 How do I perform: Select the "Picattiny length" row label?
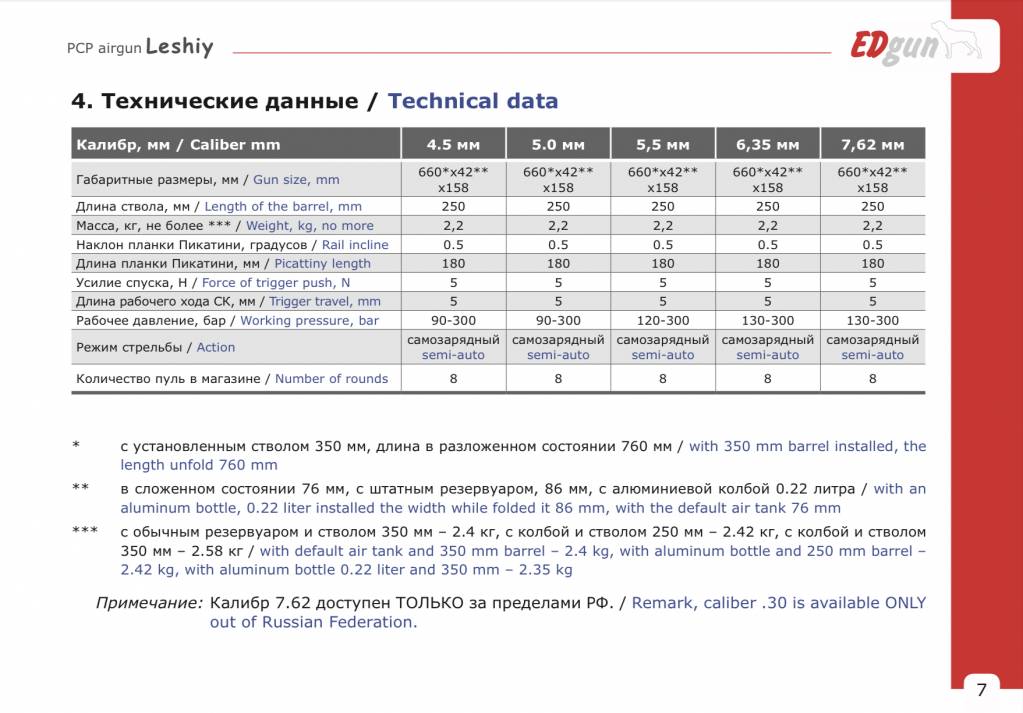[x=322, y=264]
